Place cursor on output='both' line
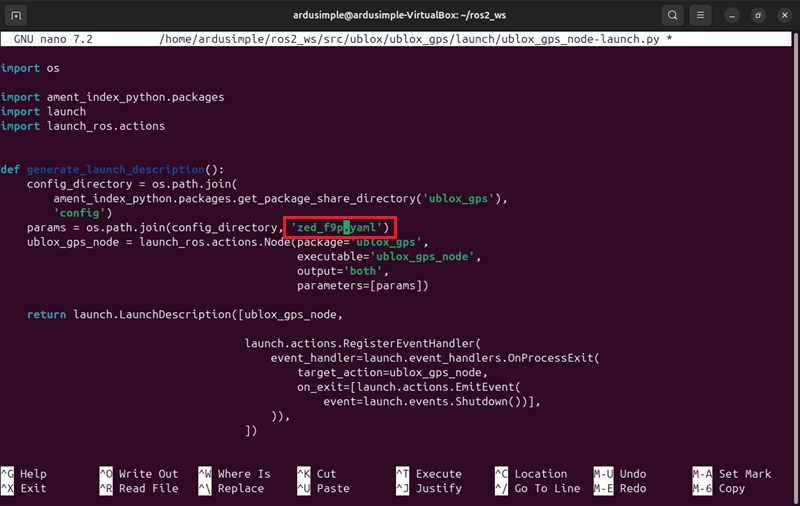This screenshot has width=800, height=506. click(x=342, y=271)
